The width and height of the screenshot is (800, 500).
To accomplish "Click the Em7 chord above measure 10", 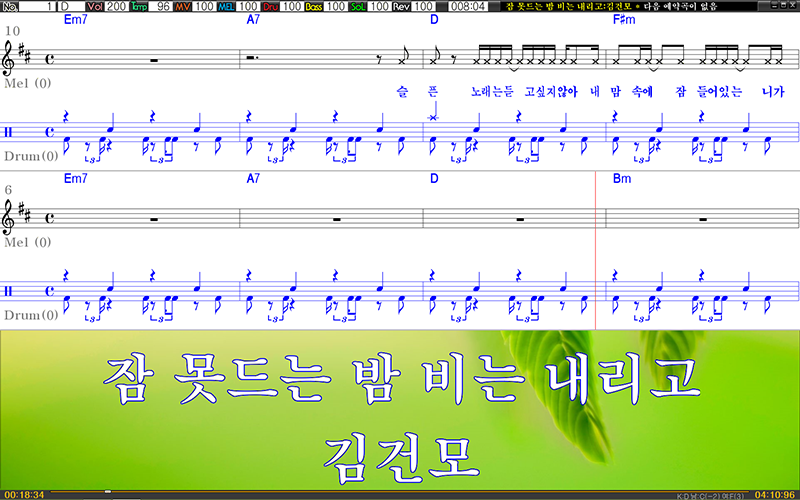I will [x=76, y=20].
